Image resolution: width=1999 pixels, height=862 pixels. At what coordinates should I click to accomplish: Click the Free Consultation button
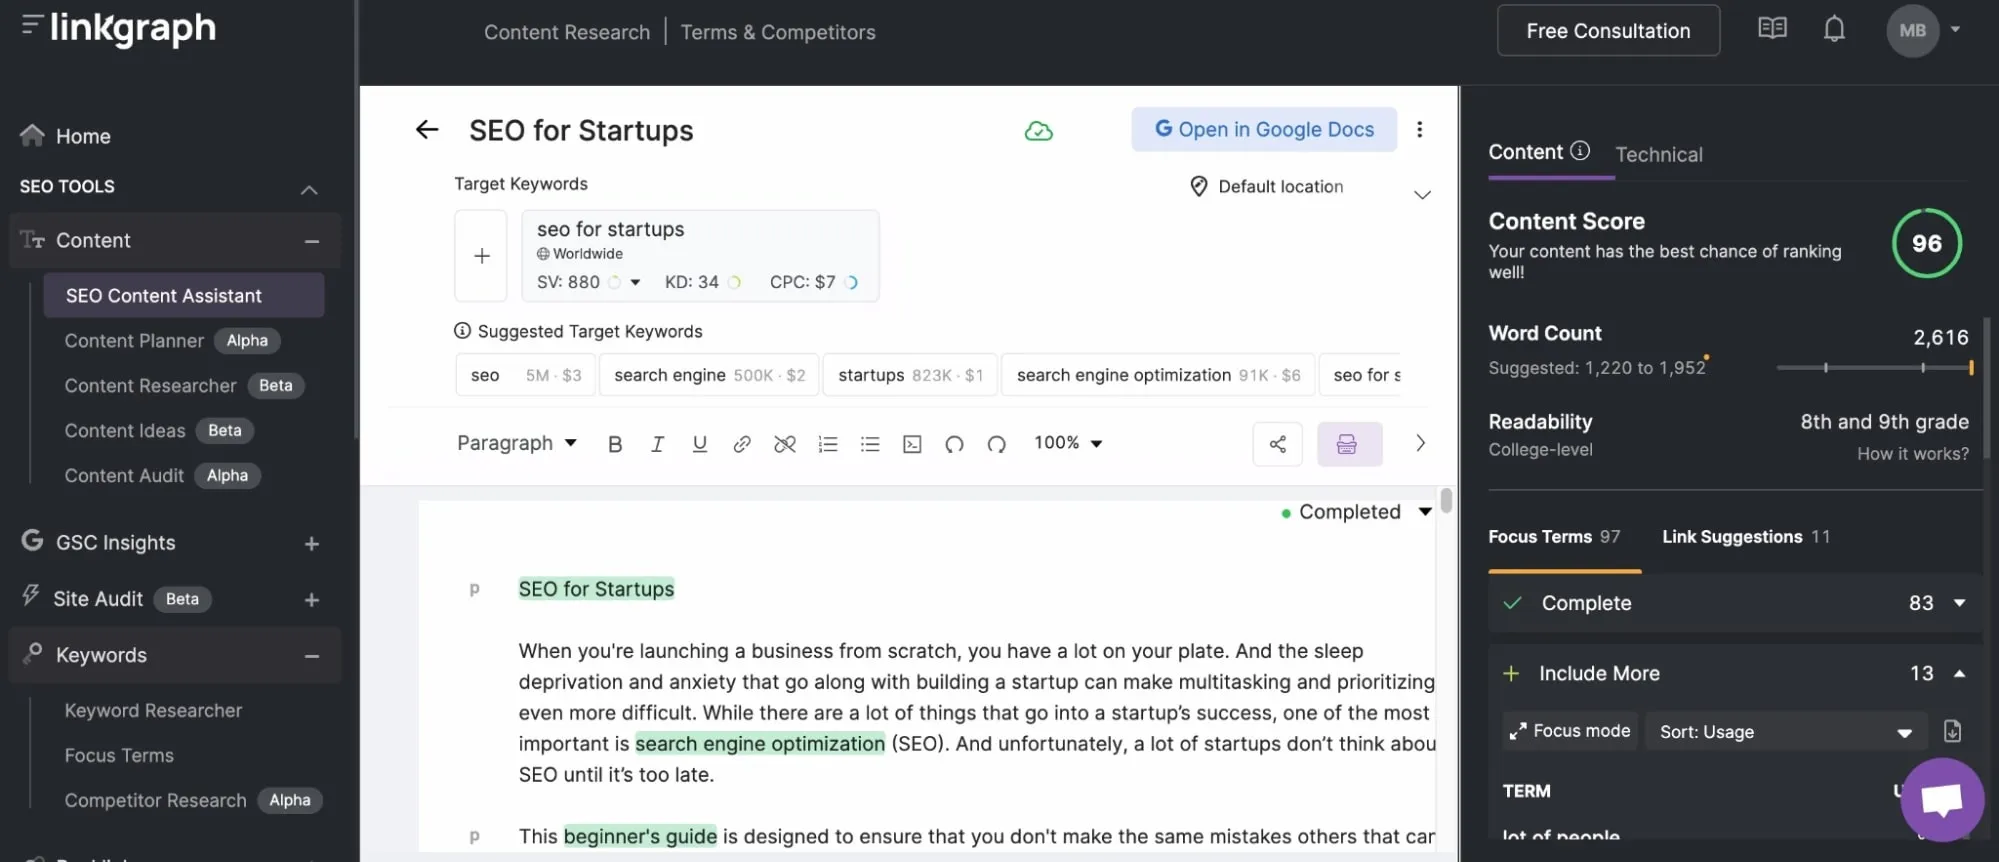click(1607, 31)
